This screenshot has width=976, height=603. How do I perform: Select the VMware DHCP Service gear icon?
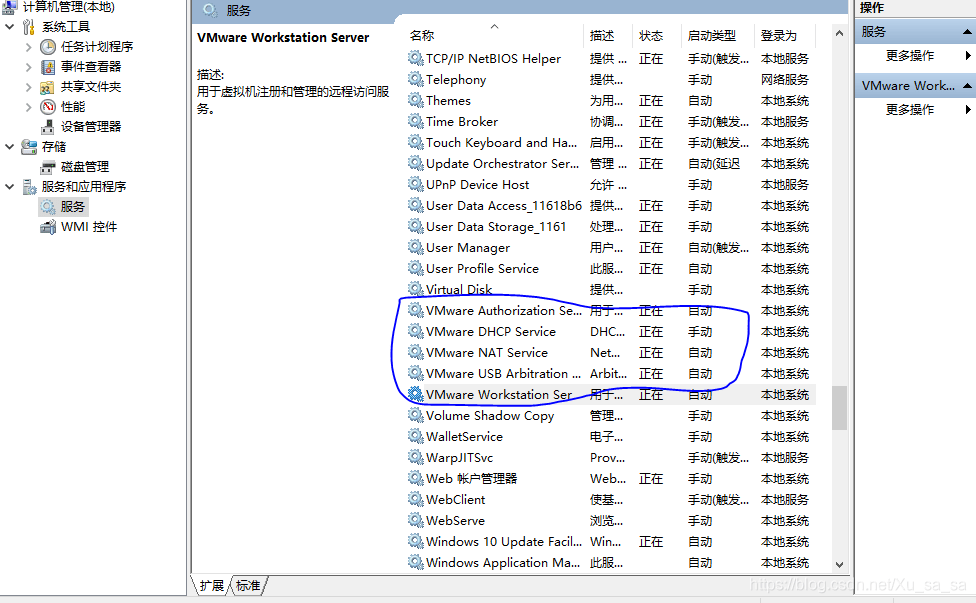point(416,331)
